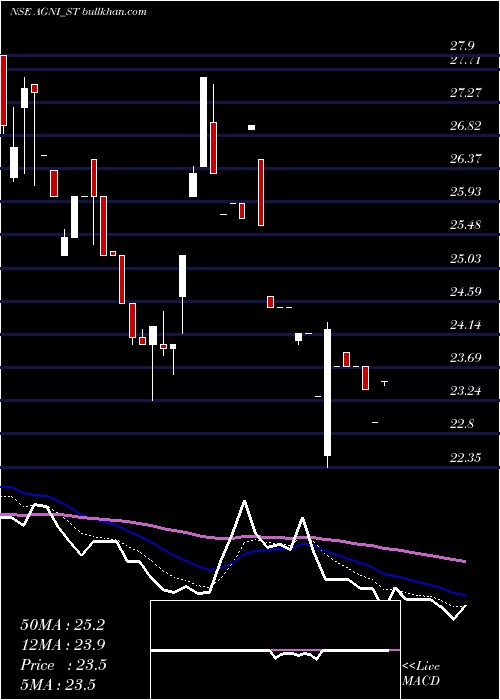Click the 5MA : 23.5 readout

58,685
